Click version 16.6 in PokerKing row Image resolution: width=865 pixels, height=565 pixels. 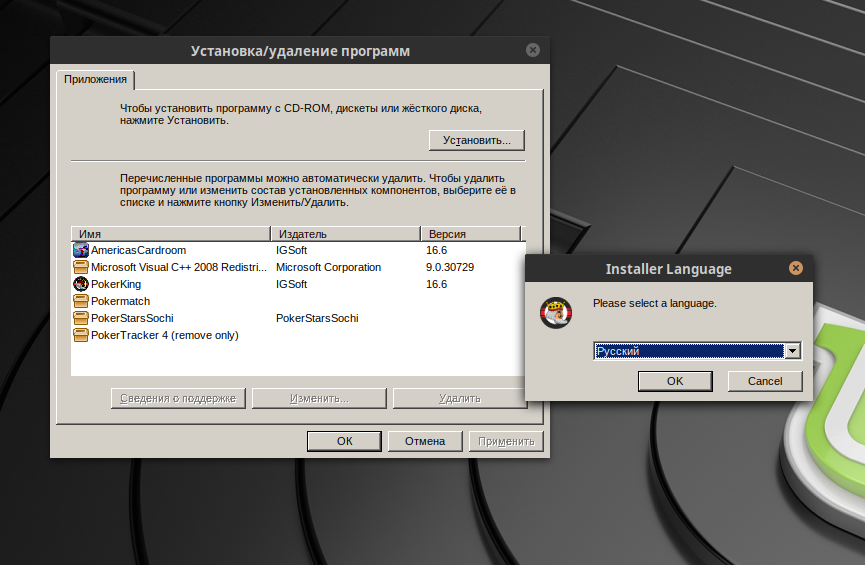tap(436, 284)
